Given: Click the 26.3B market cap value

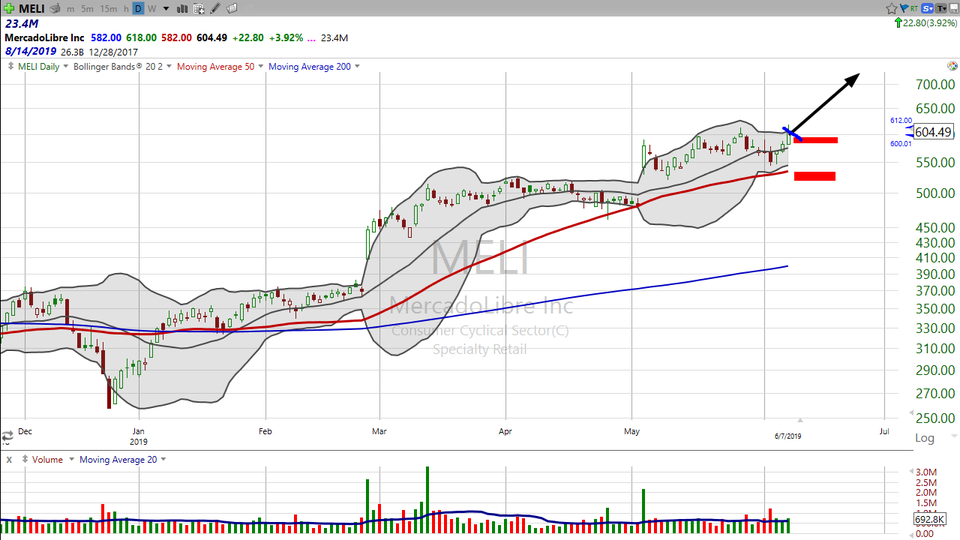Looking at the screenshot, I should (72, 52).
